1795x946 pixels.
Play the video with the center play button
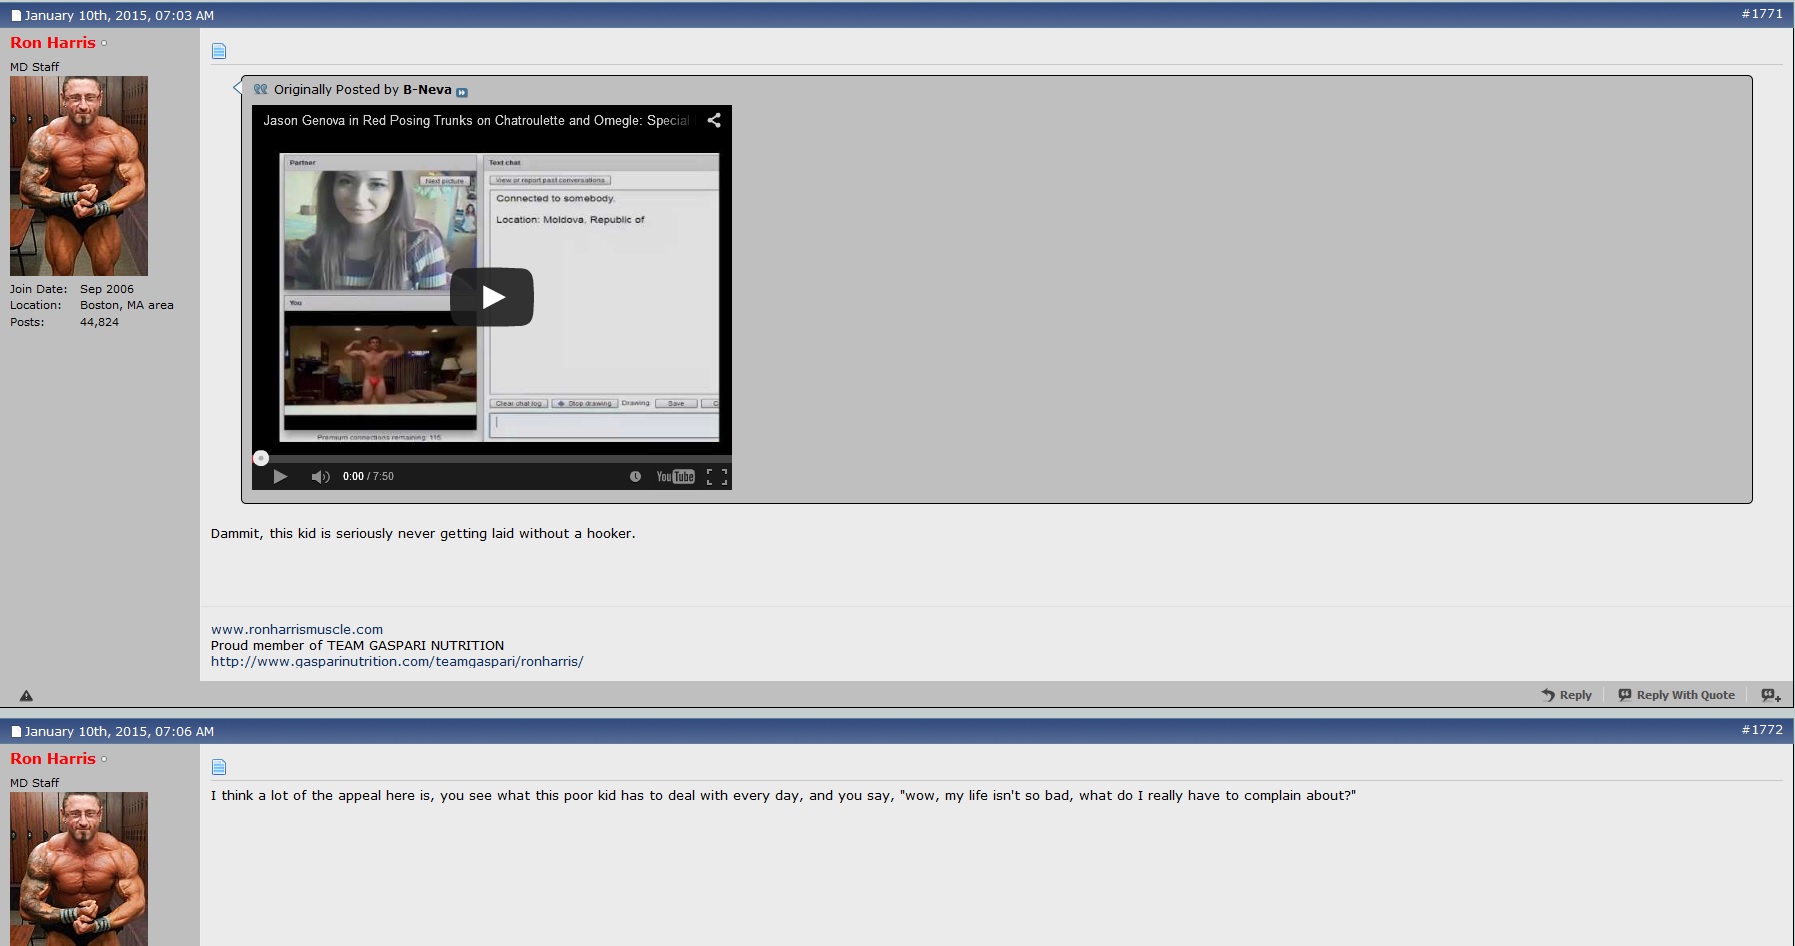point(492,297)
